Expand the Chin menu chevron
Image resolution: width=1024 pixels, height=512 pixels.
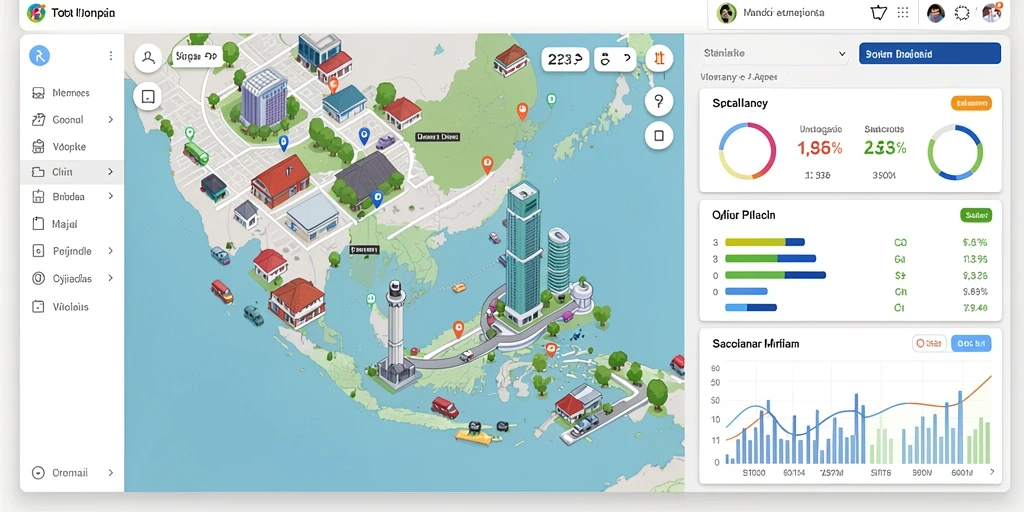(110, 172)
